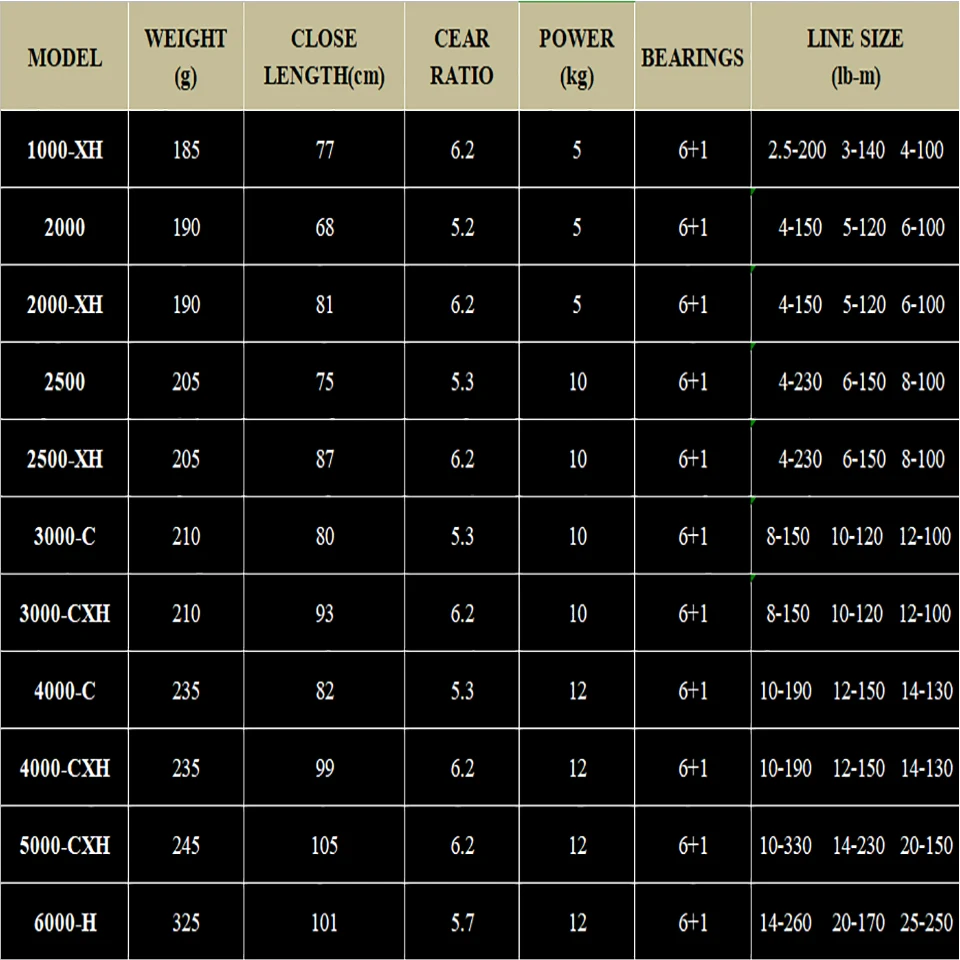Click the 2000-XH model row label
The width and height of the screenshot is (960, 960).
tap(64, 305)
